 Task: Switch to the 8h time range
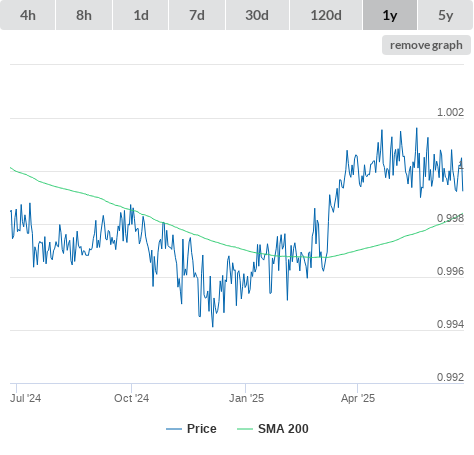pyautogui.click(x=84, y=15)
